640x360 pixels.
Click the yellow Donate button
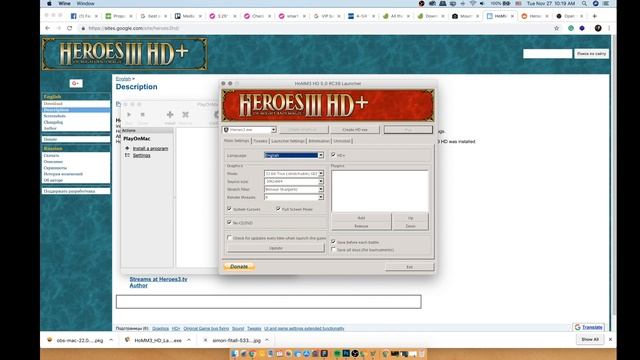239,267
